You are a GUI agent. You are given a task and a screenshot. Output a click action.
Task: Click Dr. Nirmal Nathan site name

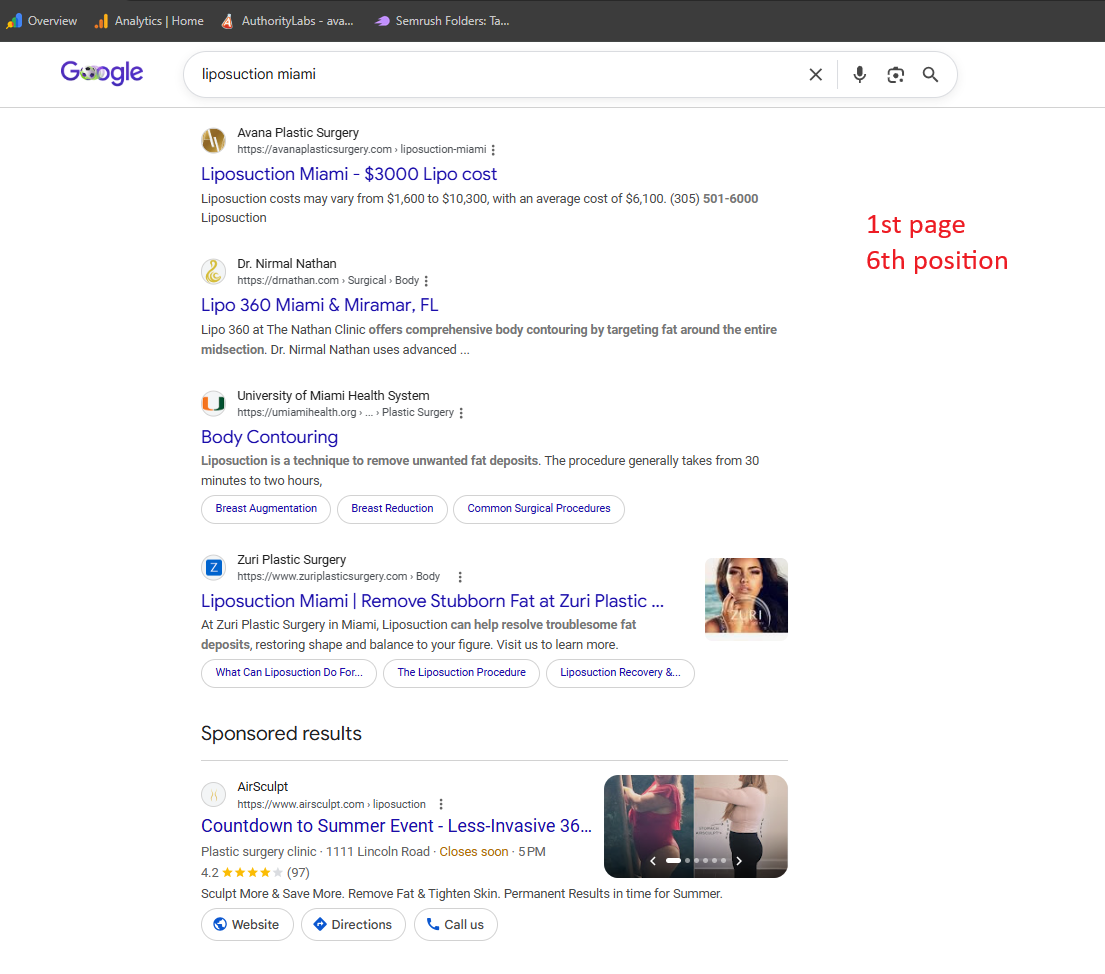[x=287, y=264]
